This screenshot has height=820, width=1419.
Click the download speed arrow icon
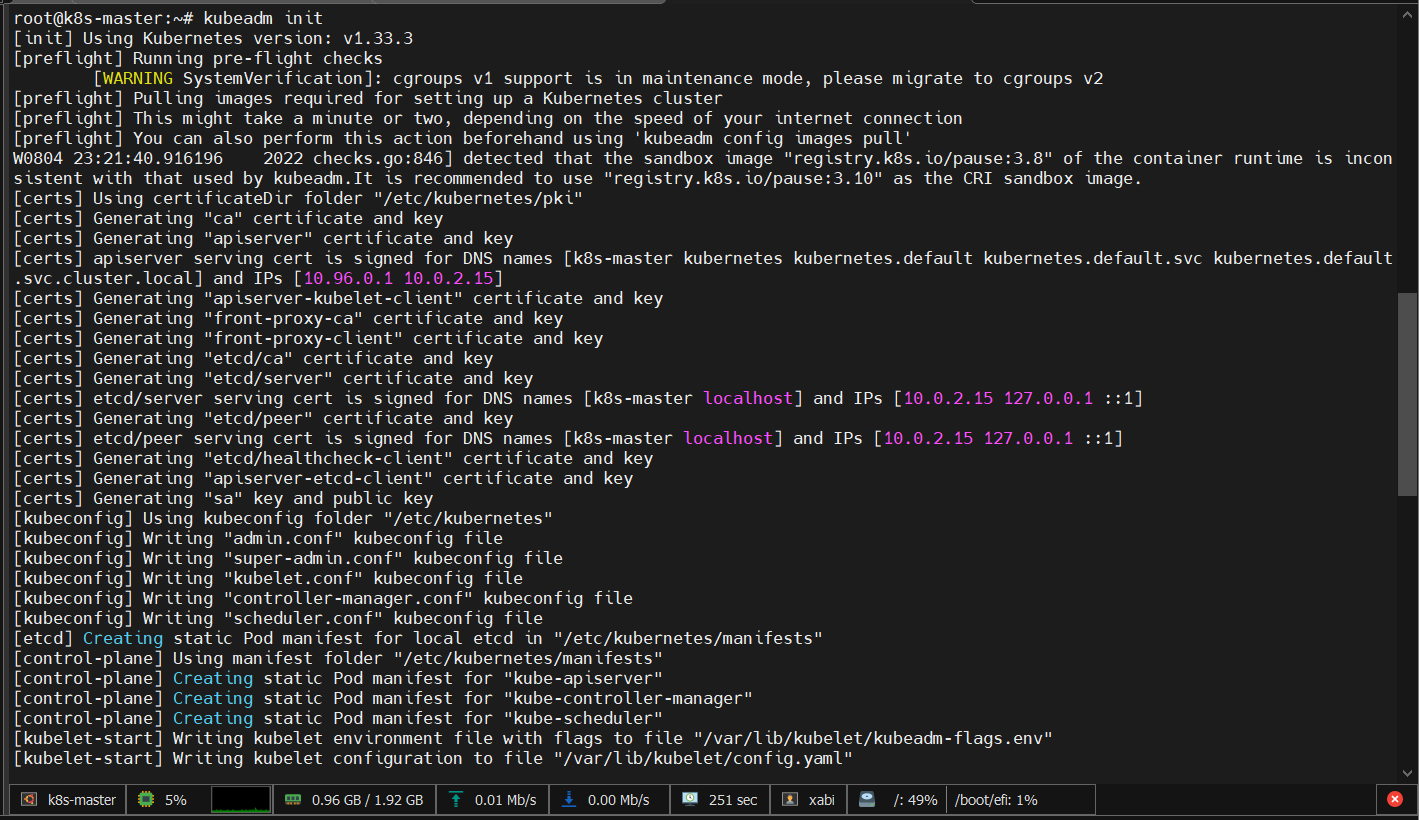click(570, 800)
